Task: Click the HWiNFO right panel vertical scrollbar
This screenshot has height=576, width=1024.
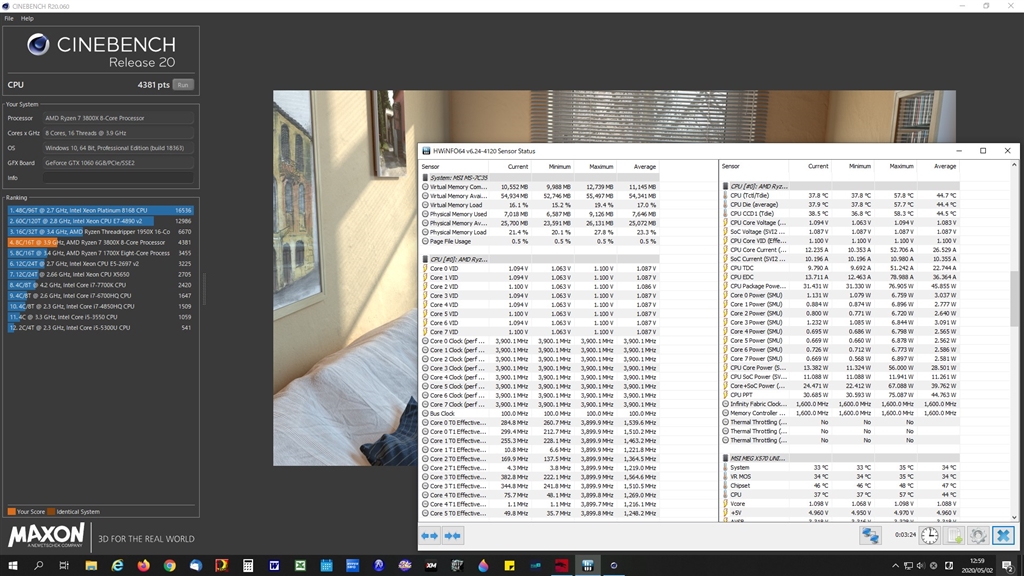Action: click(1015, 300)
